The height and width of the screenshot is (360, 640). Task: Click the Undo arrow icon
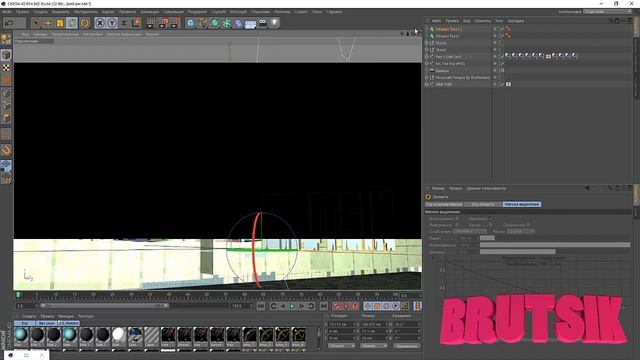9,23
